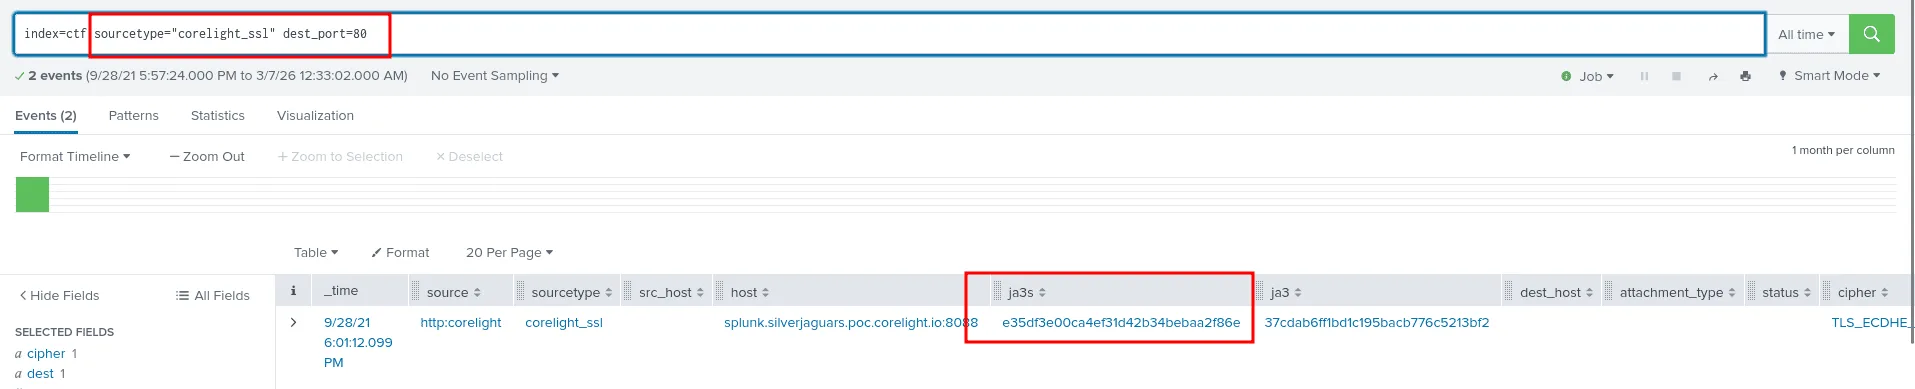Click the SELECTED FIELDS heading
The image size is (1915, 389).
pos(64,332)
